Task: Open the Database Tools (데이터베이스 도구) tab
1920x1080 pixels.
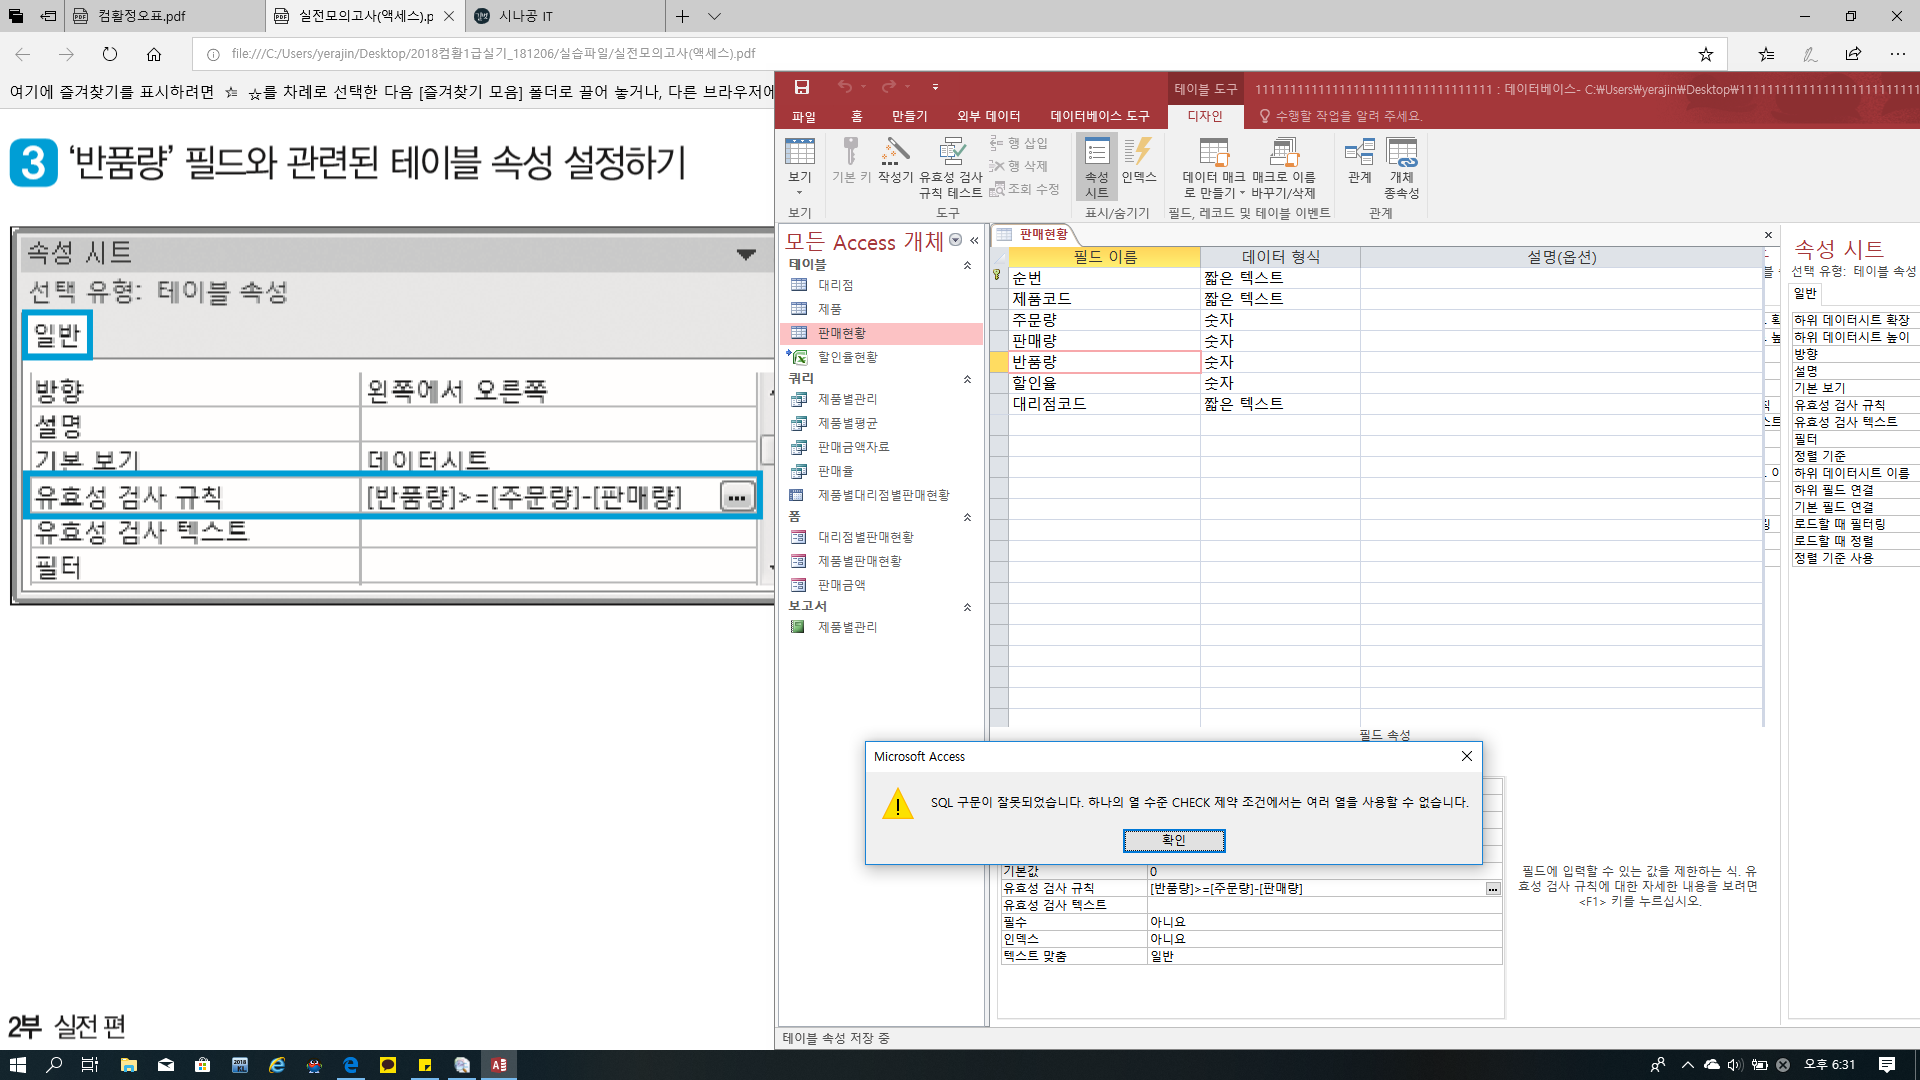Action: pyautogui.click(x=1099, y=116)
